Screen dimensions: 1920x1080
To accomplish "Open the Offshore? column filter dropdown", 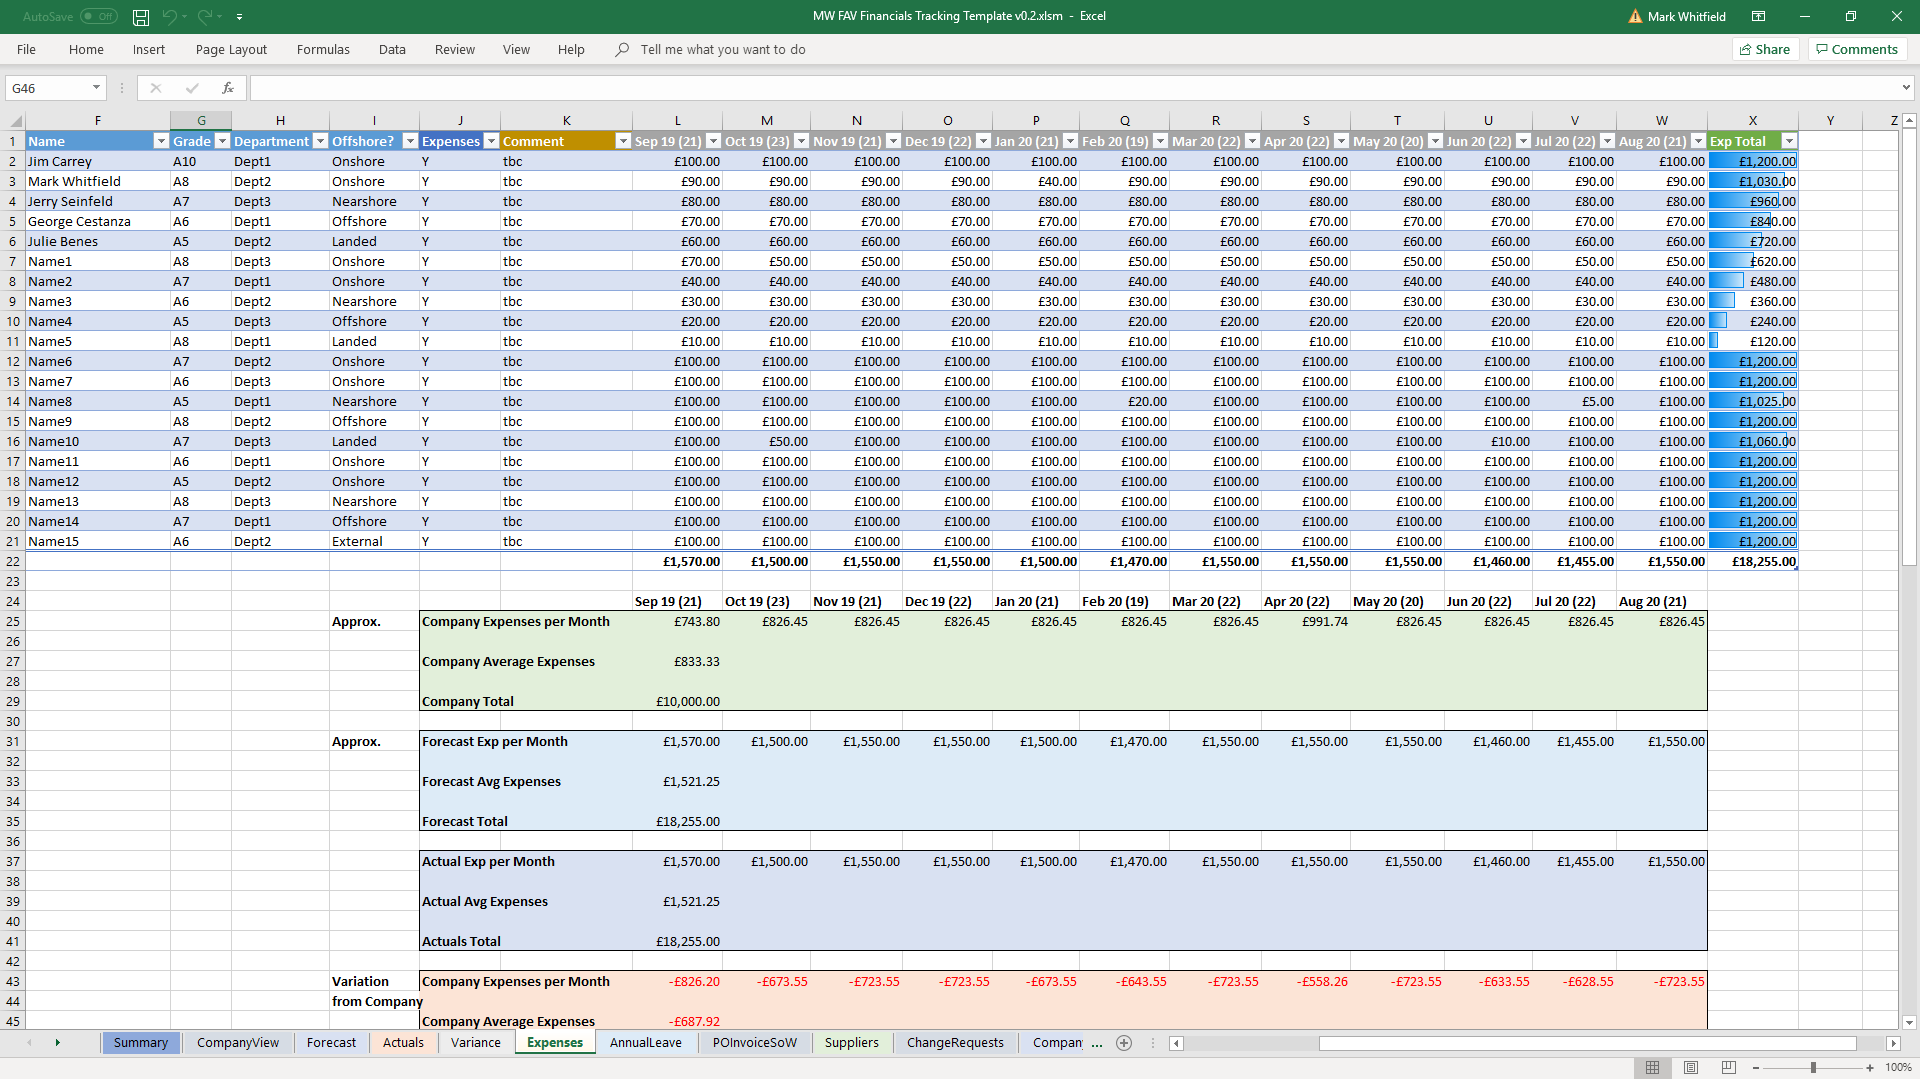I will [x=410, y=141].
